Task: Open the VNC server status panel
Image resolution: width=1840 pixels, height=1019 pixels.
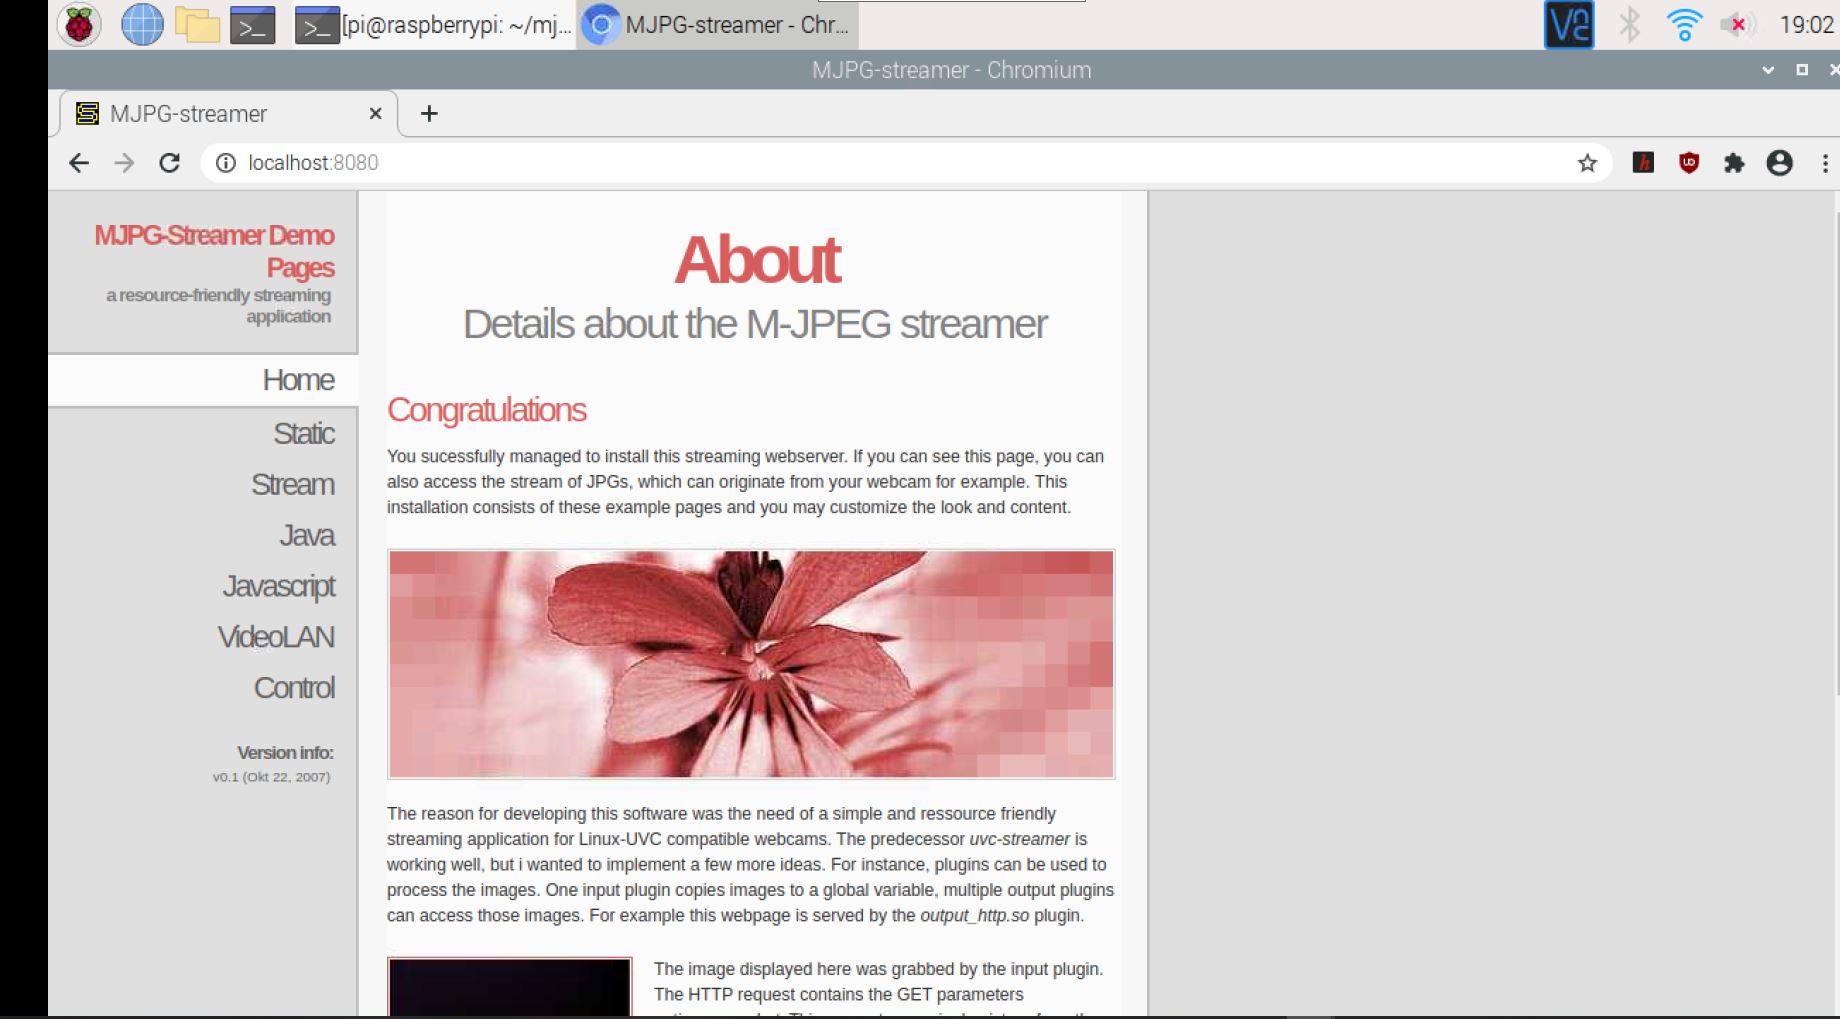Action: [x=1570, y=24]
